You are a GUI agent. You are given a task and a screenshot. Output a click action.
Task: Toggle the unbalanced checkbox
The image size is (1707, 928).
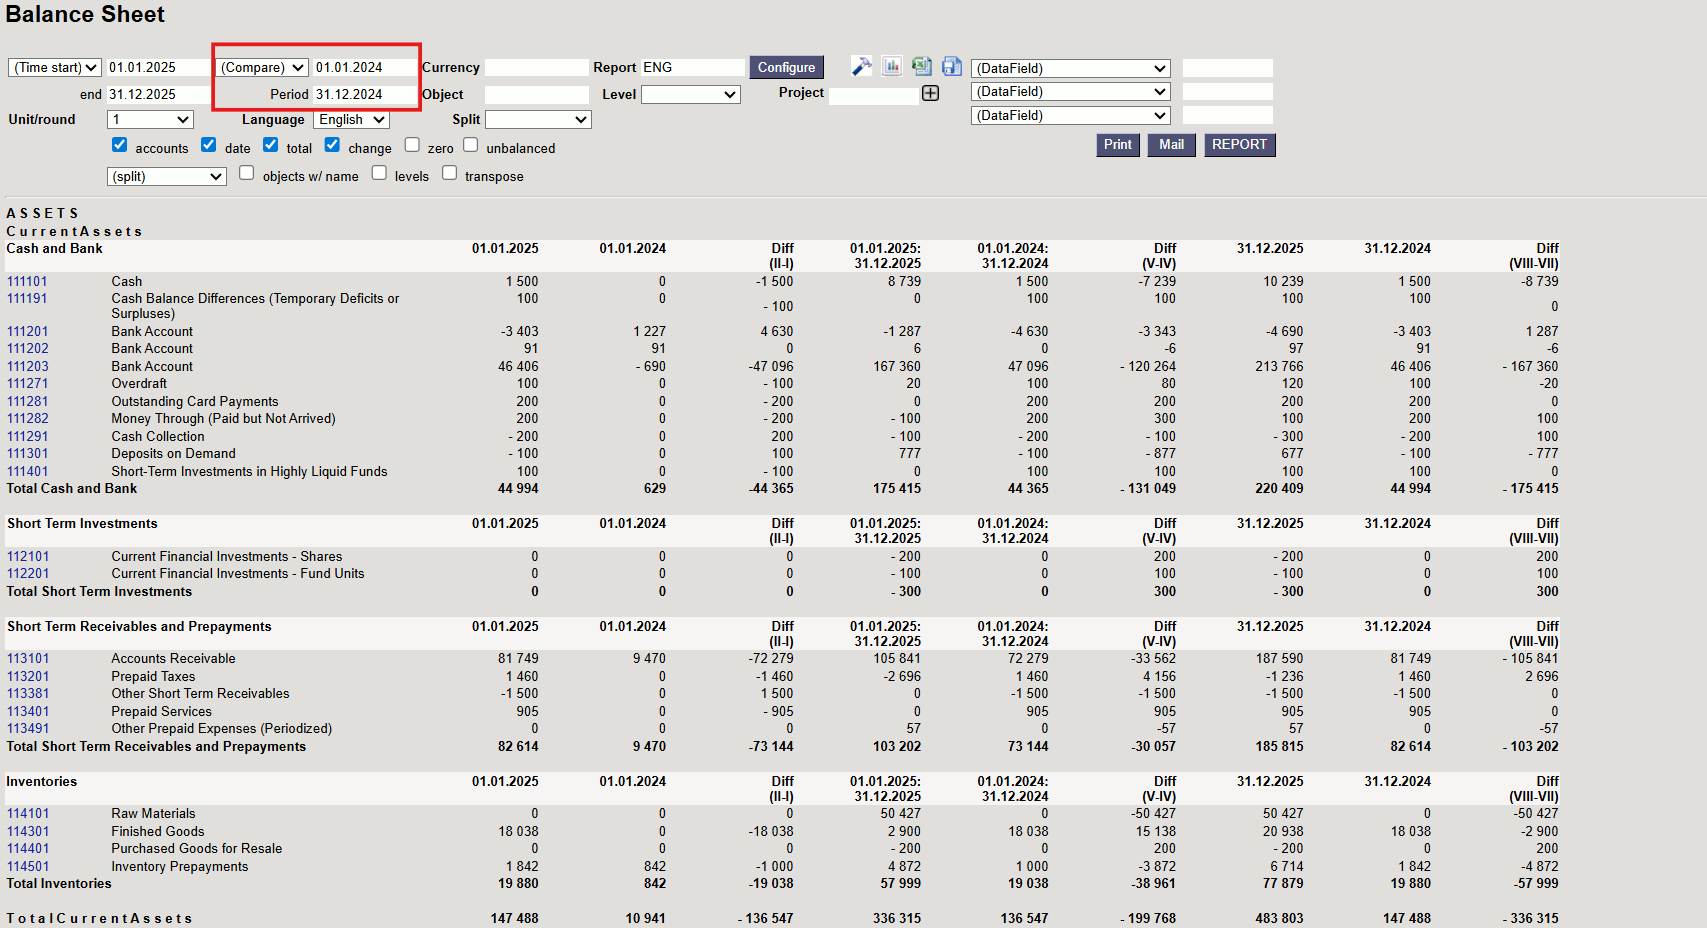coord(471,145)
